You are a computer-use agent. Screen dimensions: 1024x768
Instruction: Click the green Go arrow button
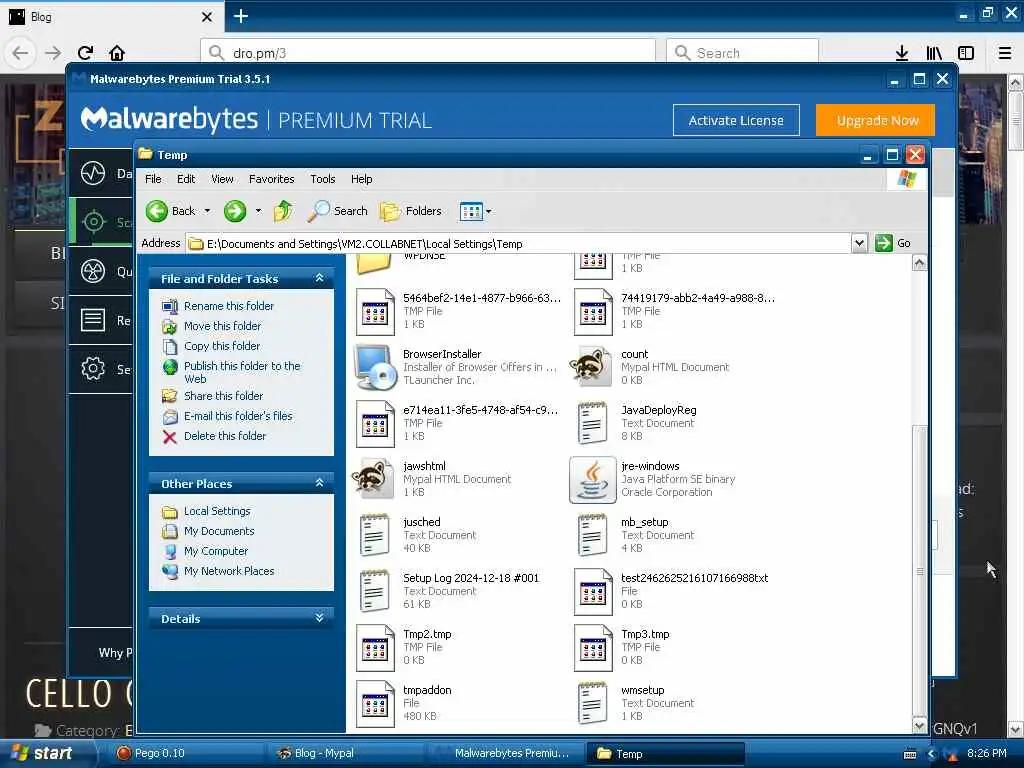click(x=884, y=243)
